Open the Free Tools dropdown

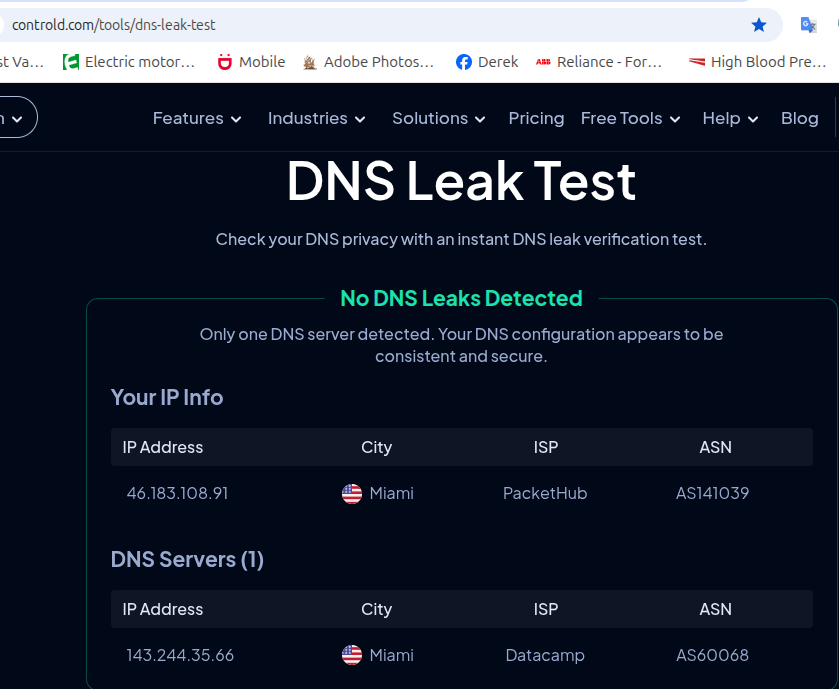630,118
